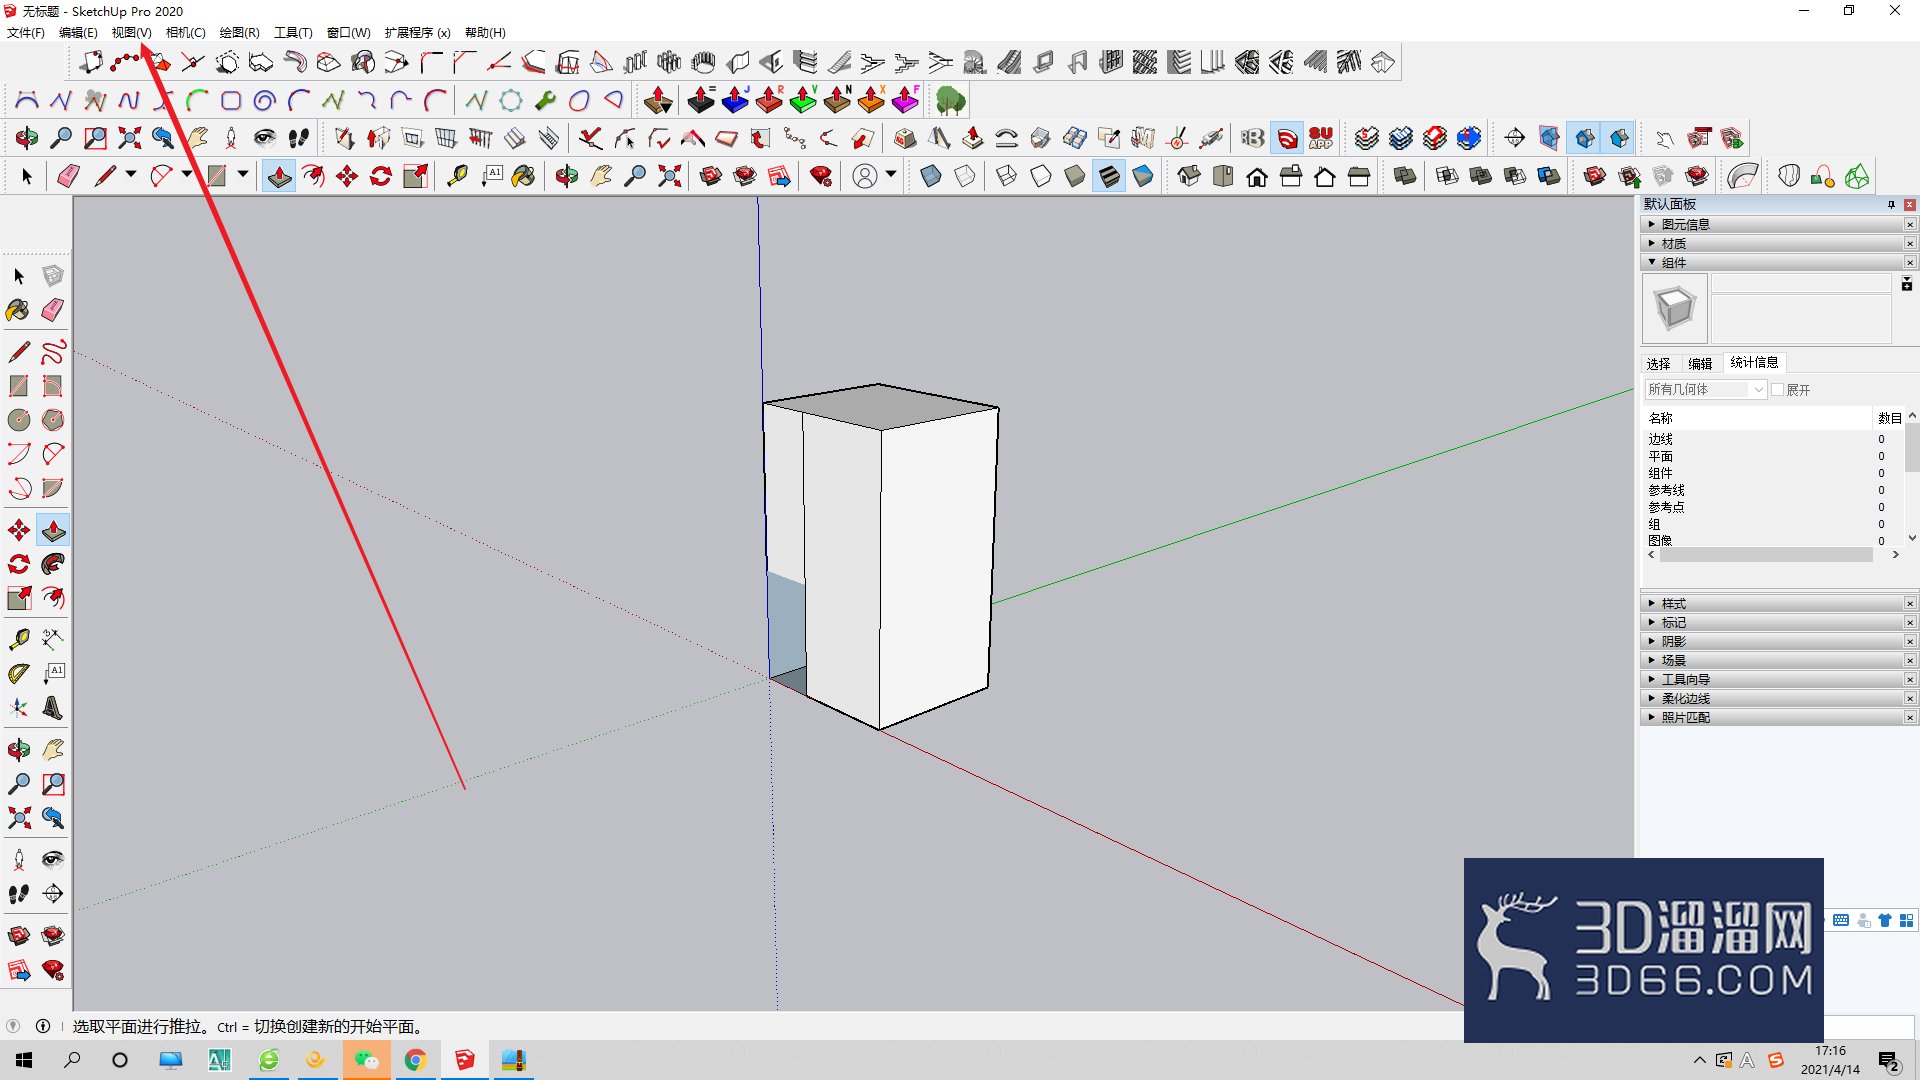Screen dimensions: 1920x1080
Task: Open Chrome from the taskbar
Action: (x=415, y=1060)
